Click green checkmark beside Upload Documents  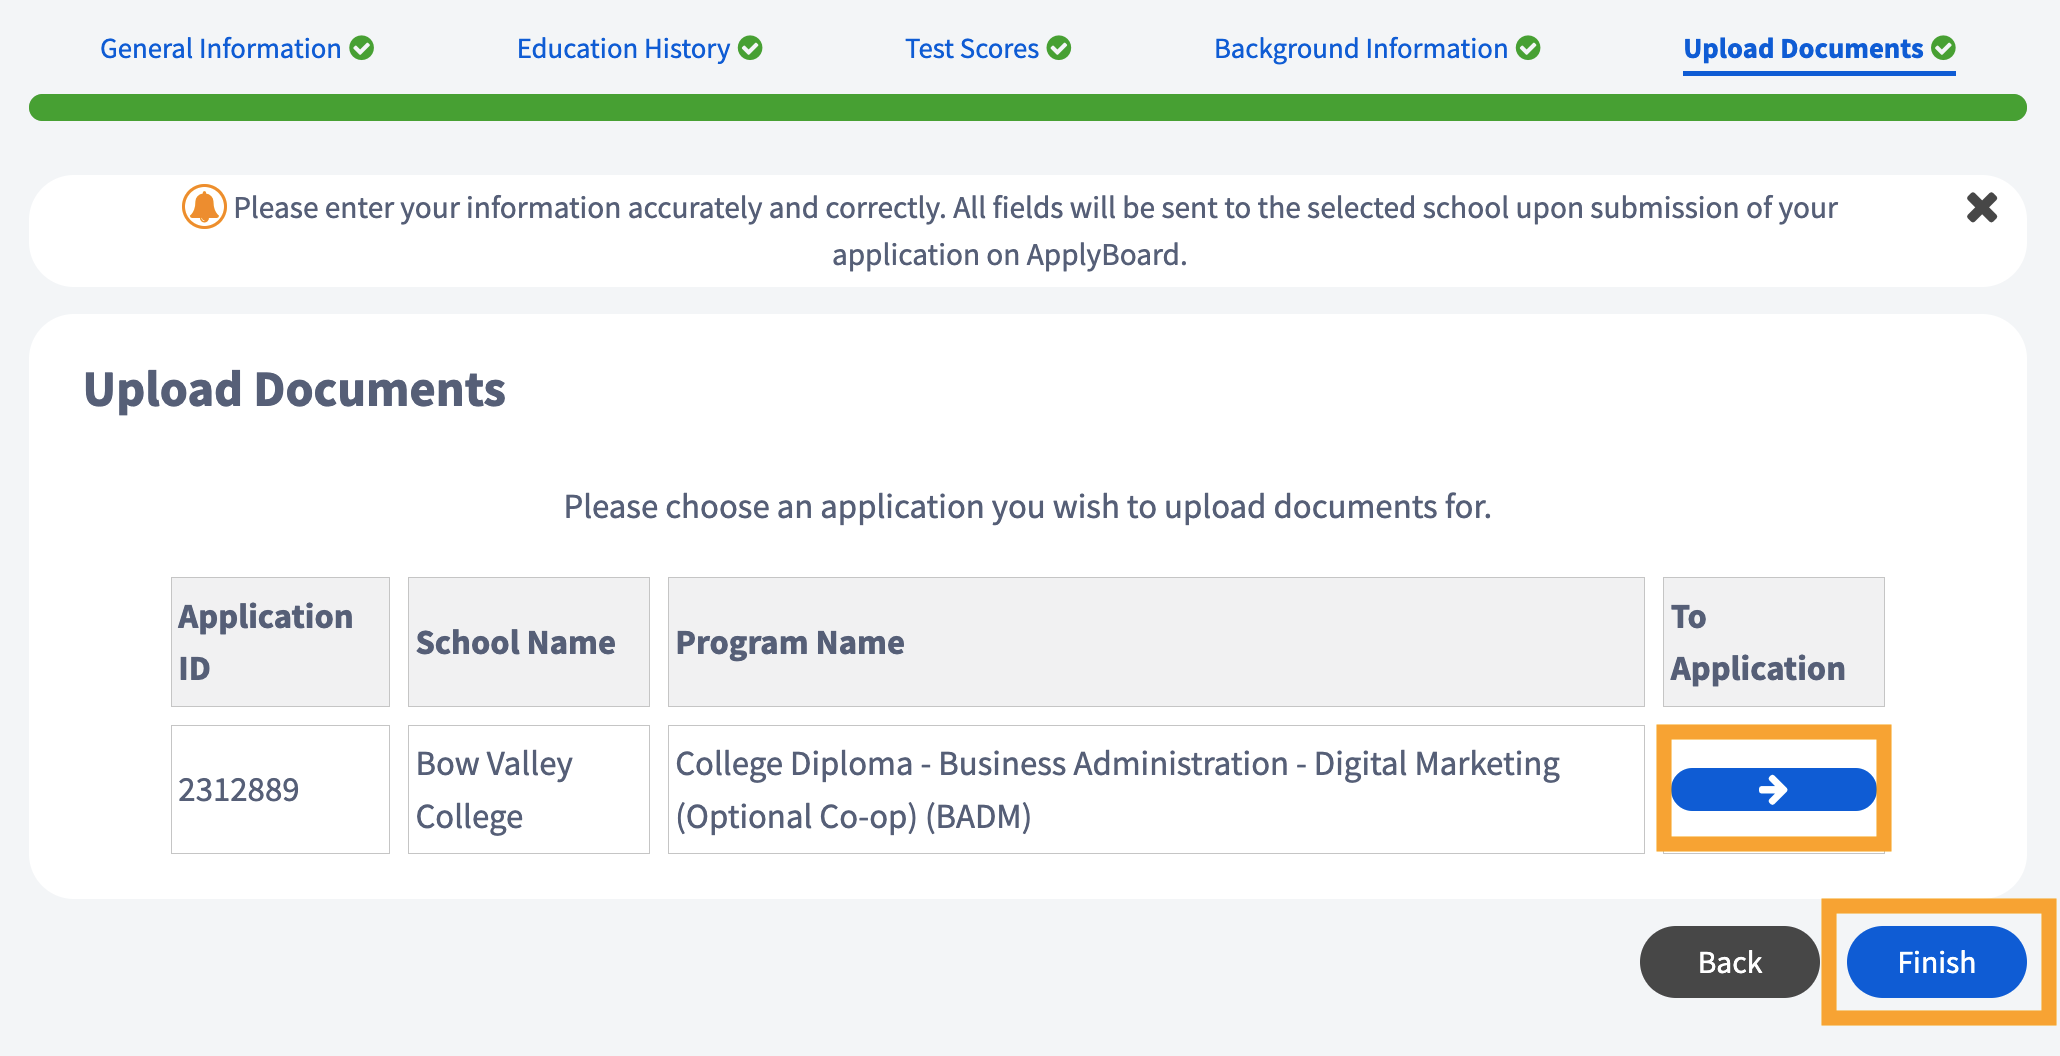(1943, 48)
